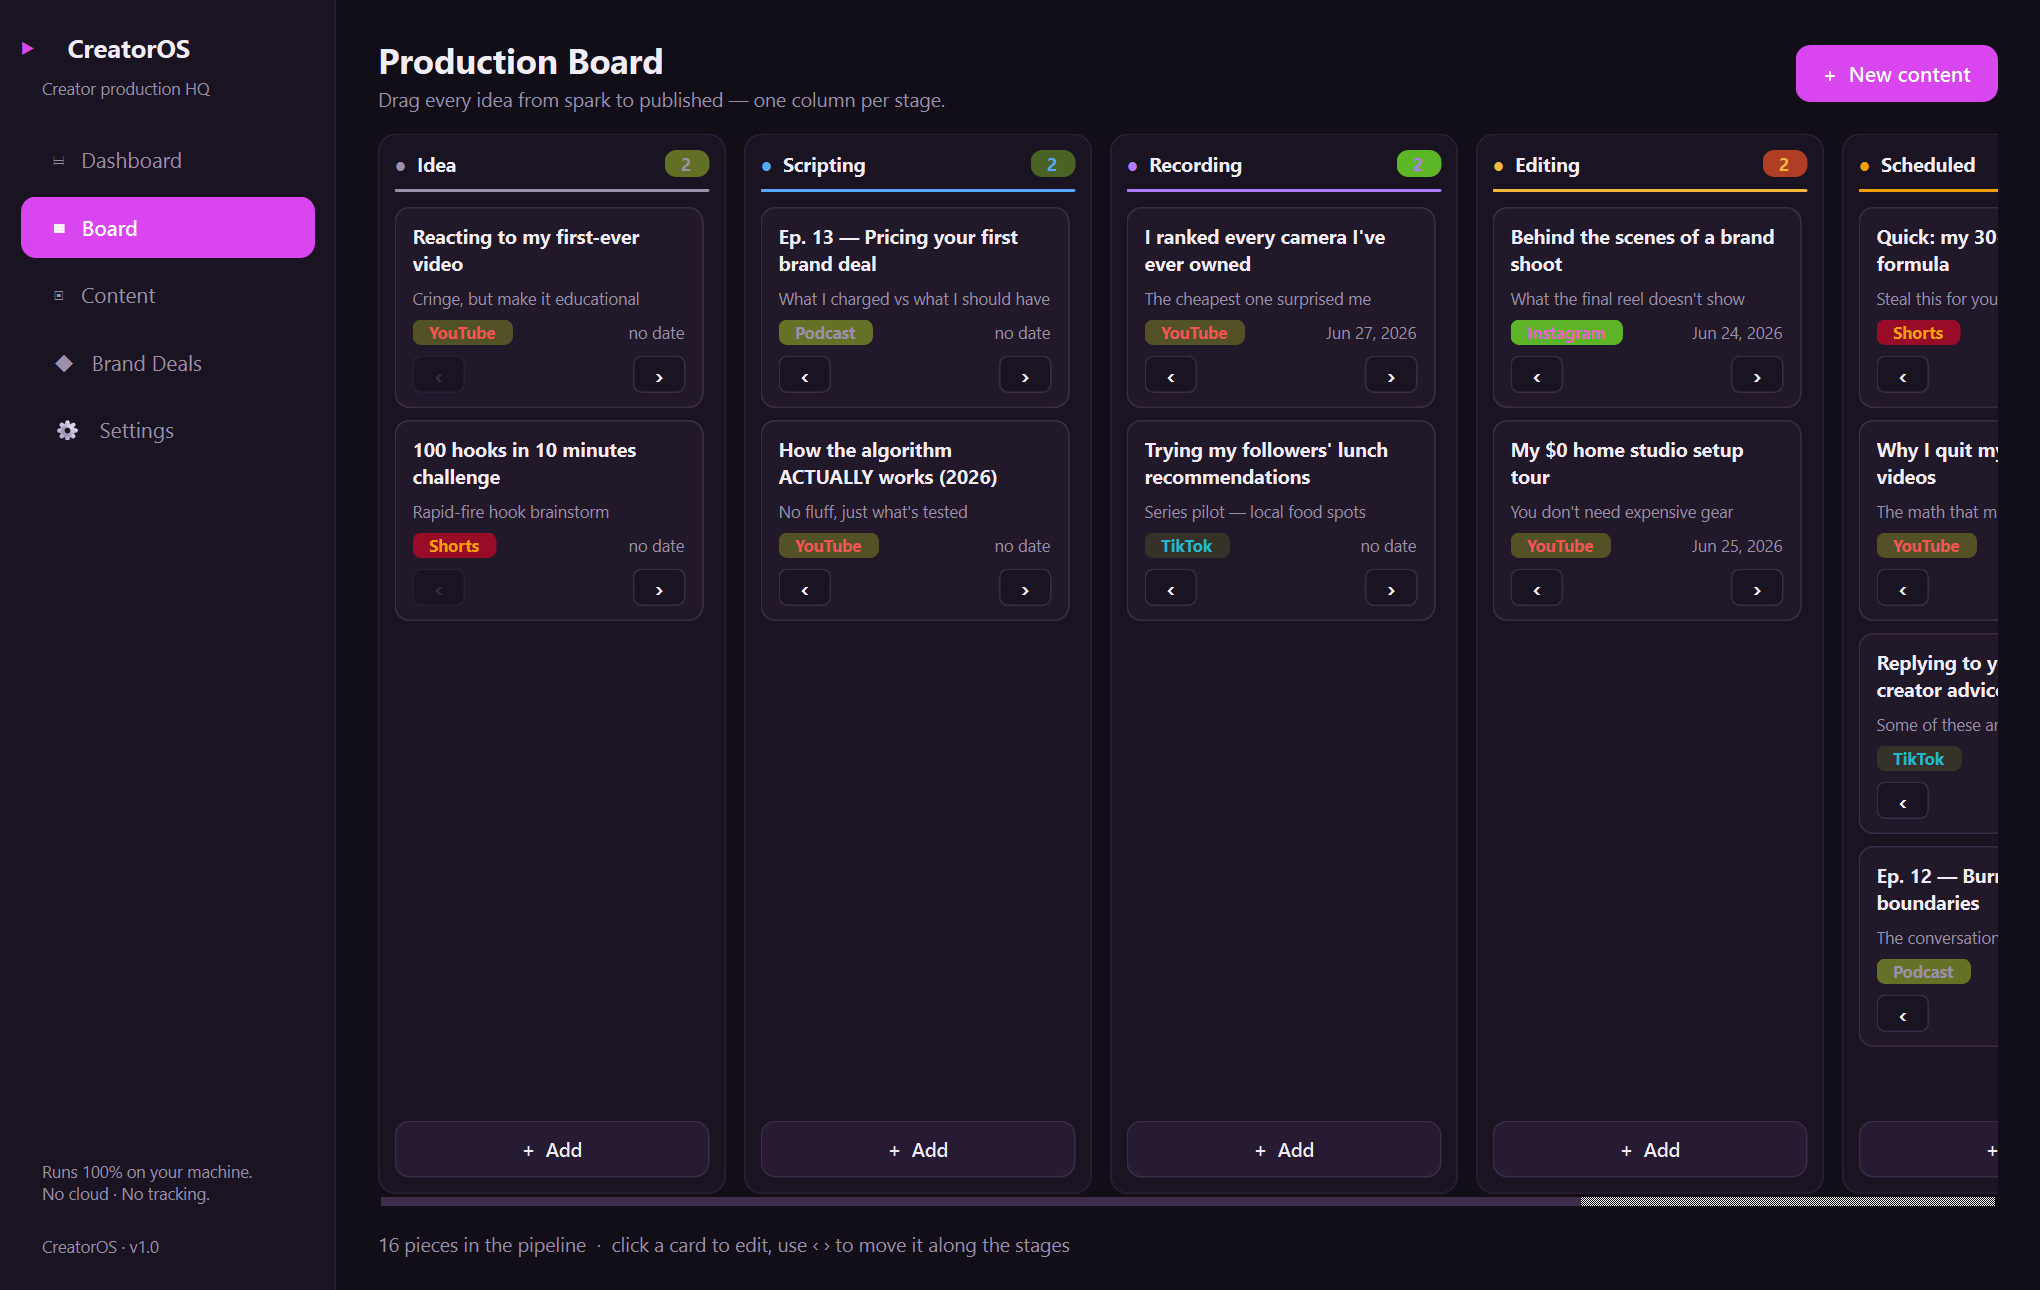Move 'Ep. 12' Podcast card back
The height and width of the screenshot is (1290, 2040).
pyautogui.click(x=1903, y=1015)
